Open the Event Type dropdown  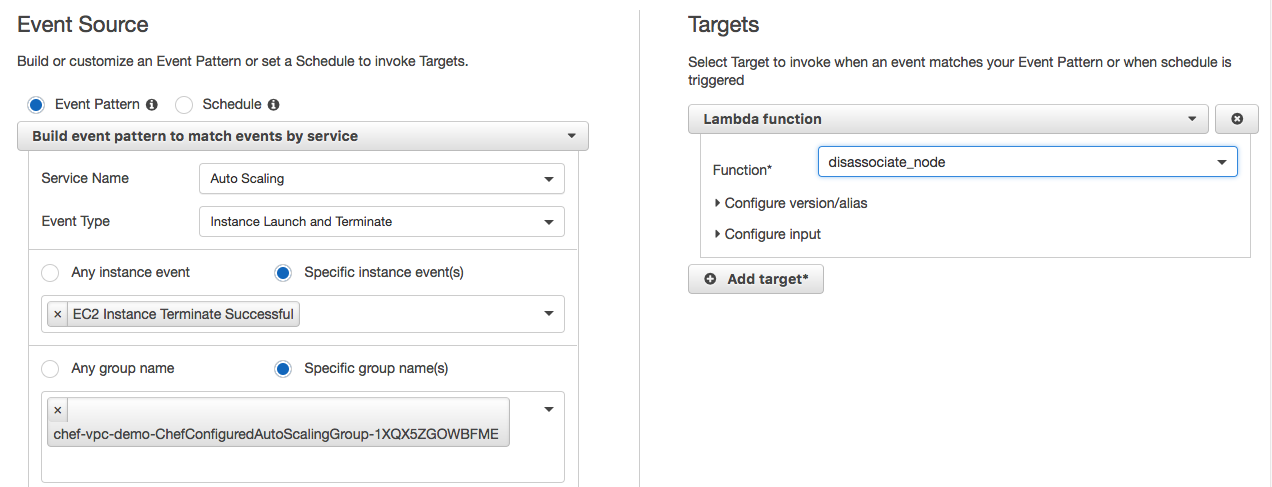381,222
